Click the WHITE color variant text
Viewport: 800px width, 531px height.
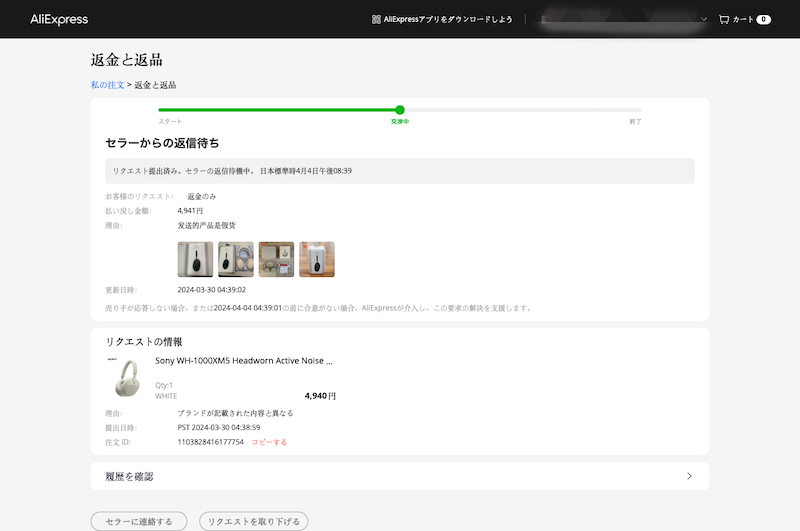tap(166, 396)
